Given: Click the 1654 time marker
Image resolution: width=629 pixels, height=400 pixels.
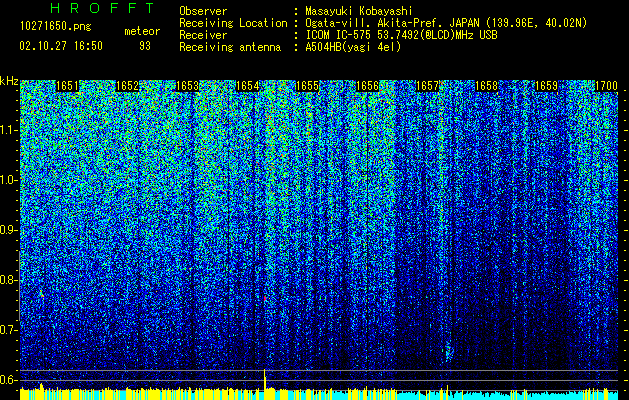Looking at the screenshot, I should pyautogui.click(x=248, y=86).
